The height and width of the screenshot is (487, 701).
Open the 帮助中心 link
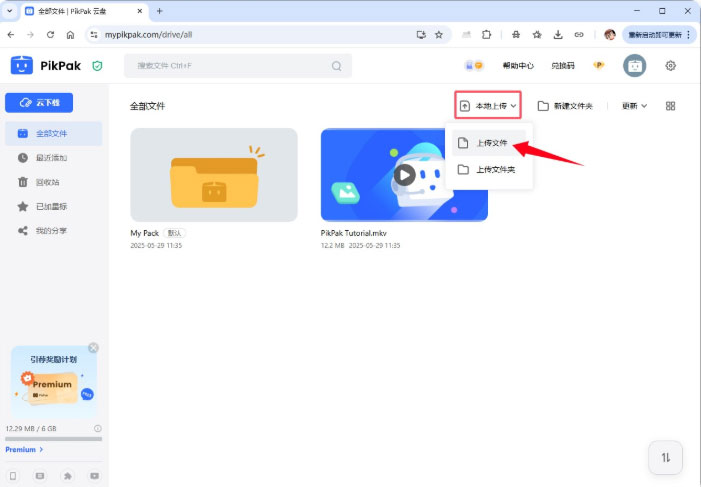point(518,66)
